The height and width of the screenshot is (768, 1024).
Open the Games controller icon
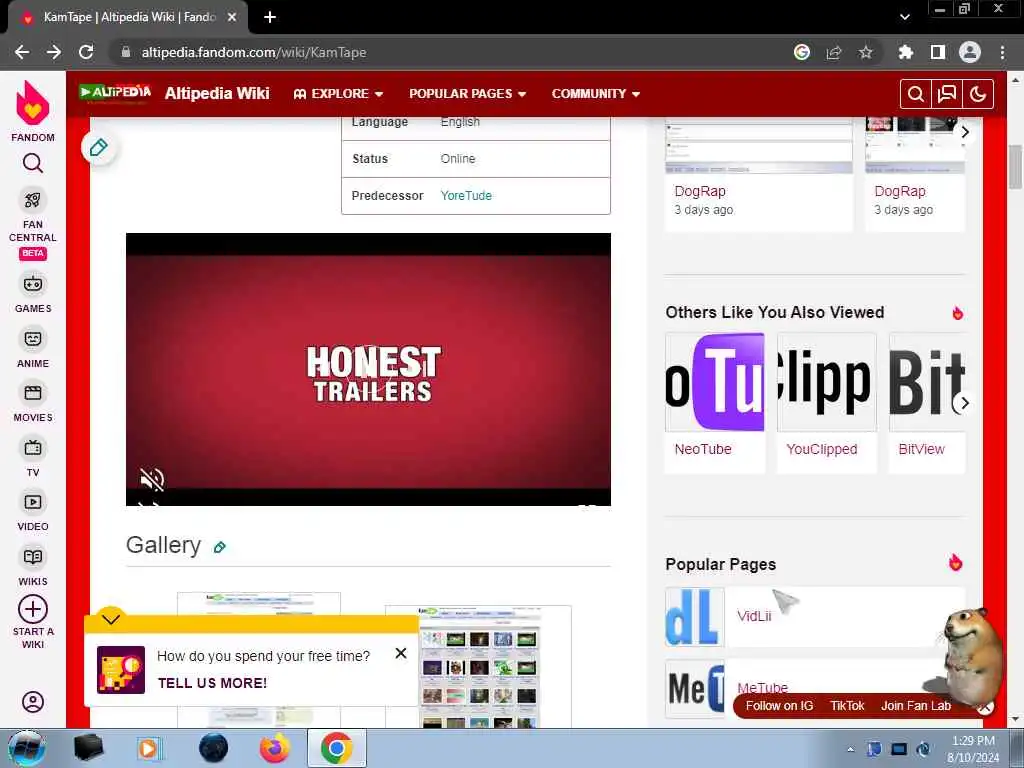pos(33,284)
